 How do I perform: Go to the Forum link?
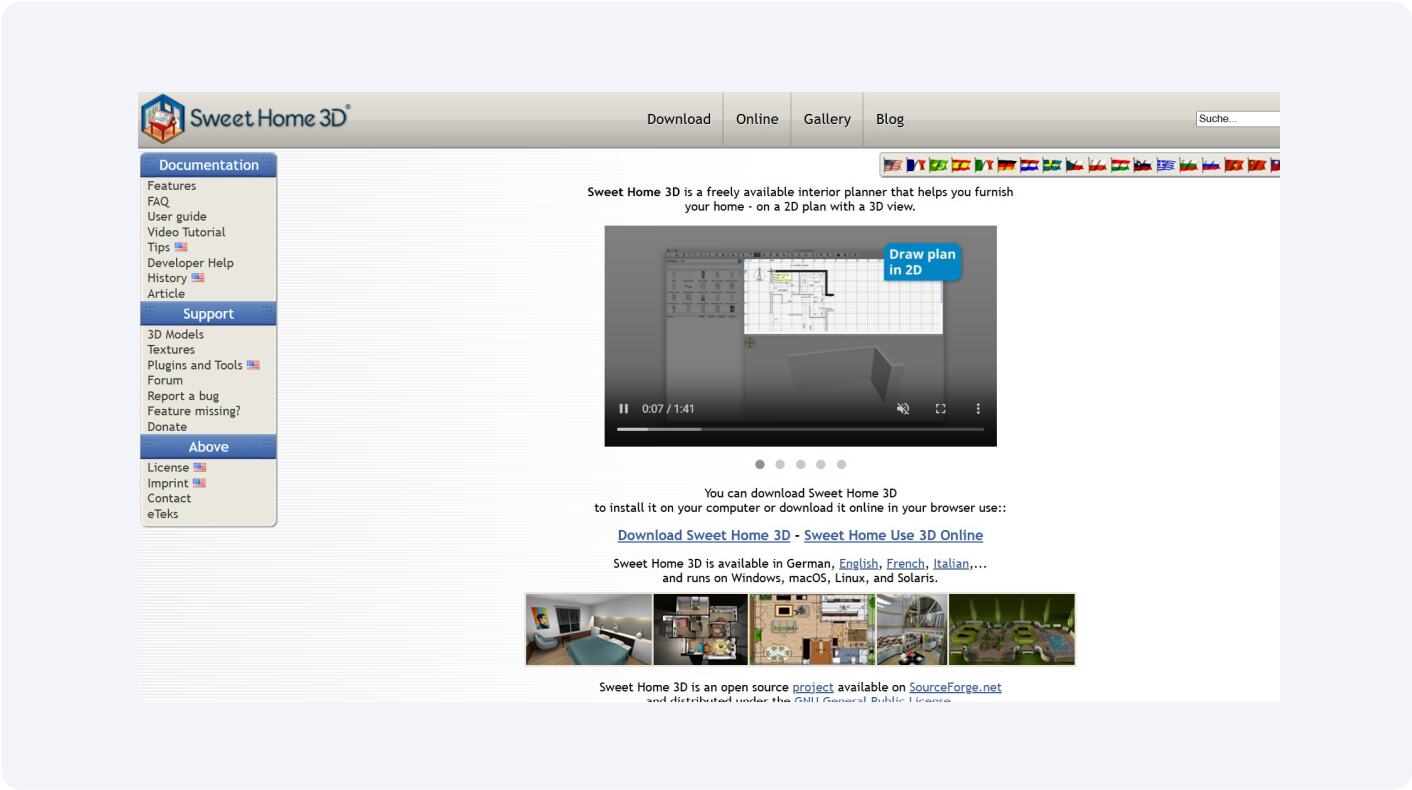click(165, 381)
